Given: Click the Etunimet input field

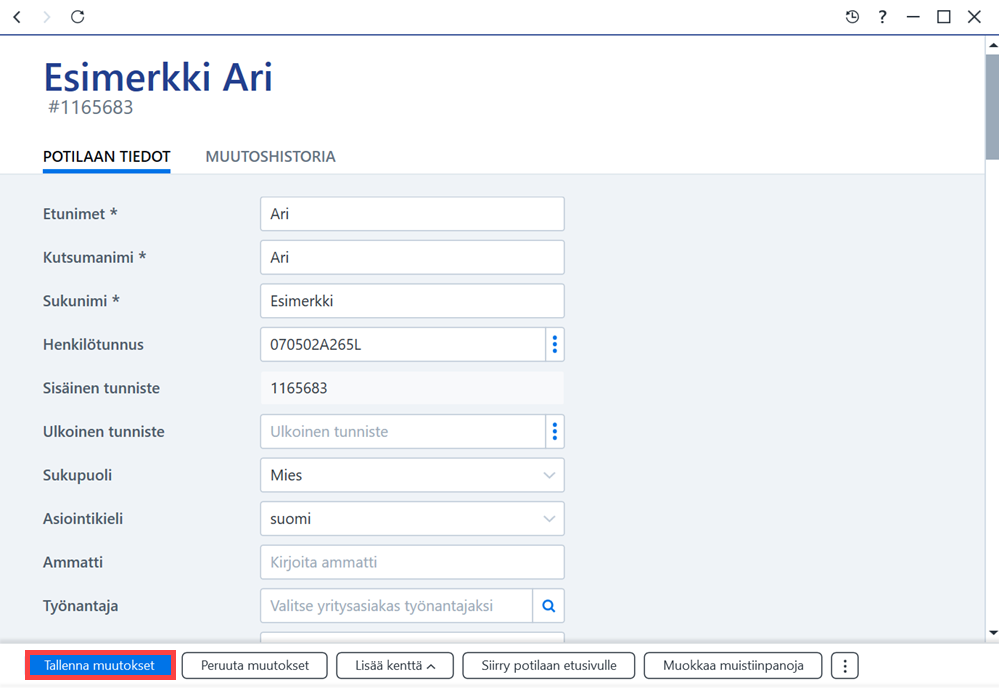Looking at the screenshot, I should pyautogui.click(x=412, y=214).
